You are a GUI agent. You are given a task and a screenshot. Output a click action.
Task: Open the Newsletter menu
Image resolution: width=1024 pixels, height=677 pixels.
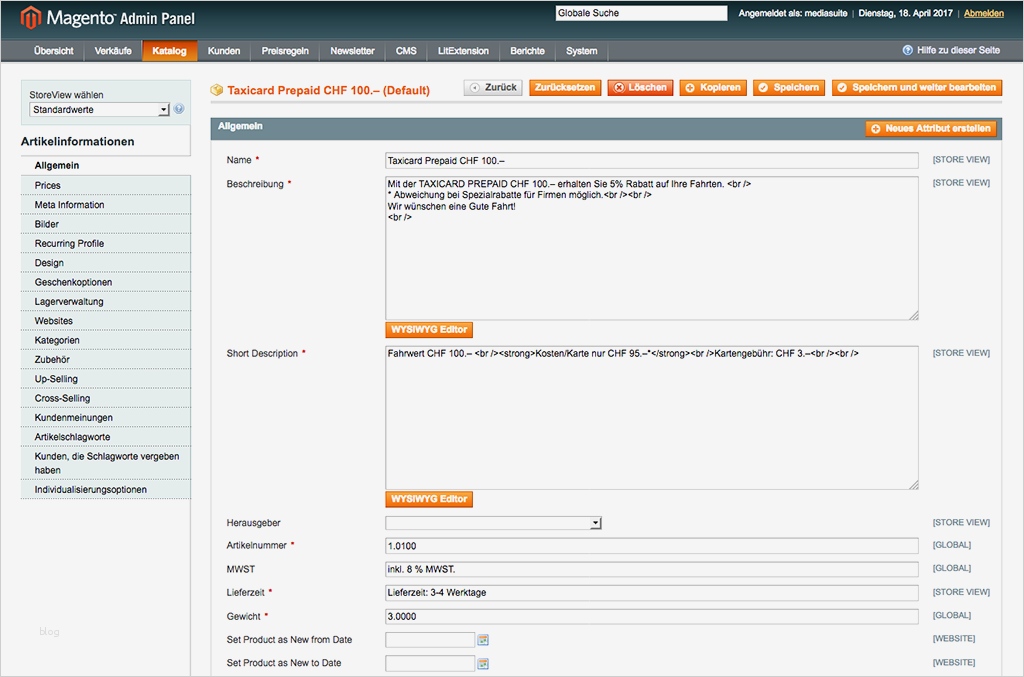[x=352, y=51]
